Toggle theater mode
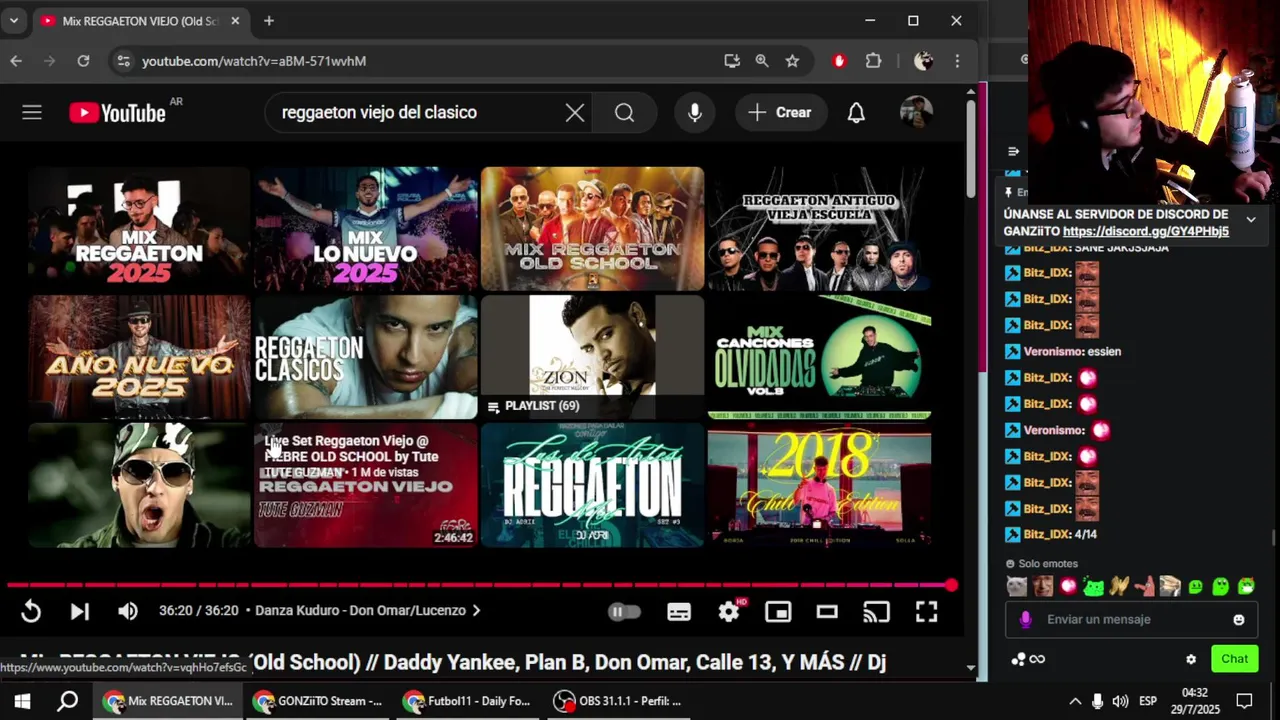 (827, 612)
